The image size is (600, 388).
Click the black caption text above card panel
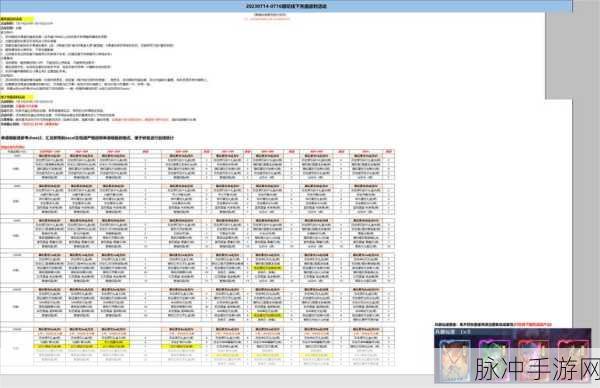point(474,324)
